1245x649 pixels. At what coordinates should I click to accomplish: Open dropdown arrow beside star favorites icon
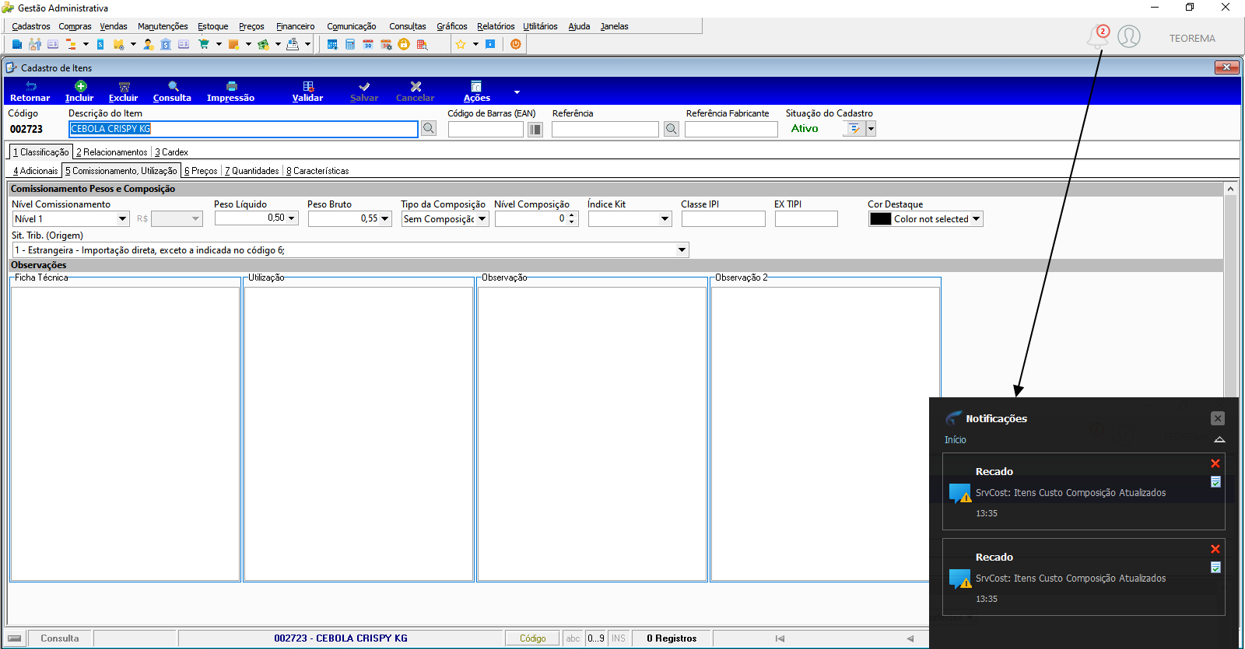point(475,44)
